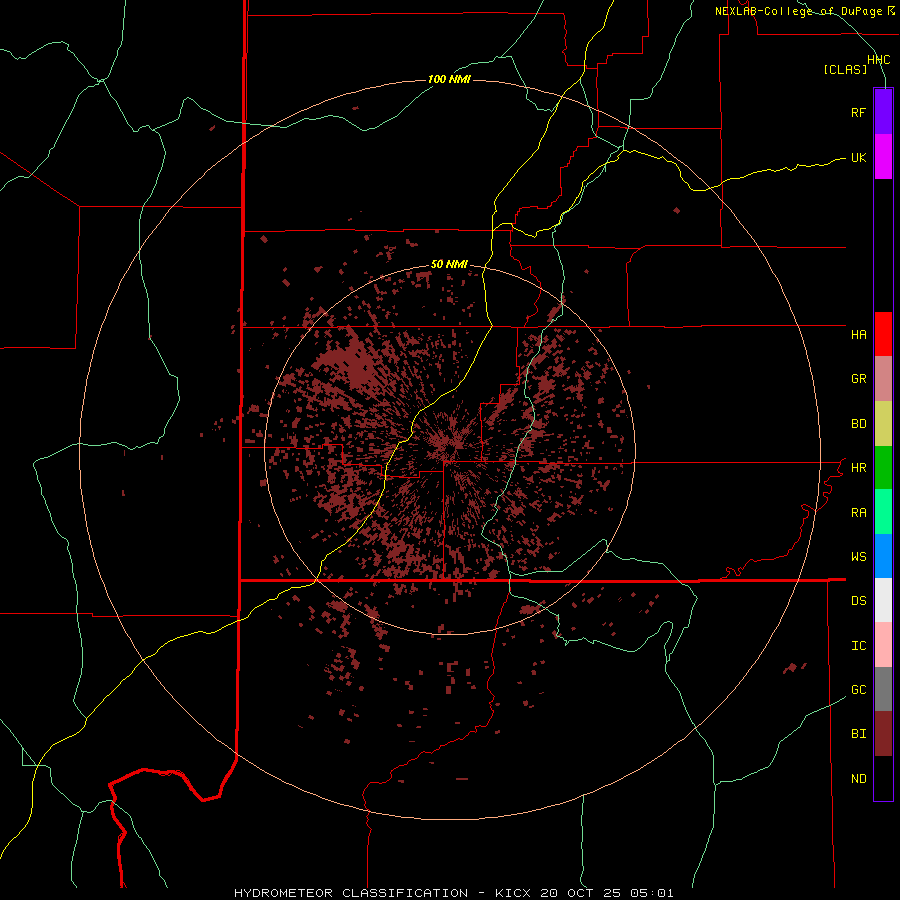Click the HHC product code label

[878, 60]
